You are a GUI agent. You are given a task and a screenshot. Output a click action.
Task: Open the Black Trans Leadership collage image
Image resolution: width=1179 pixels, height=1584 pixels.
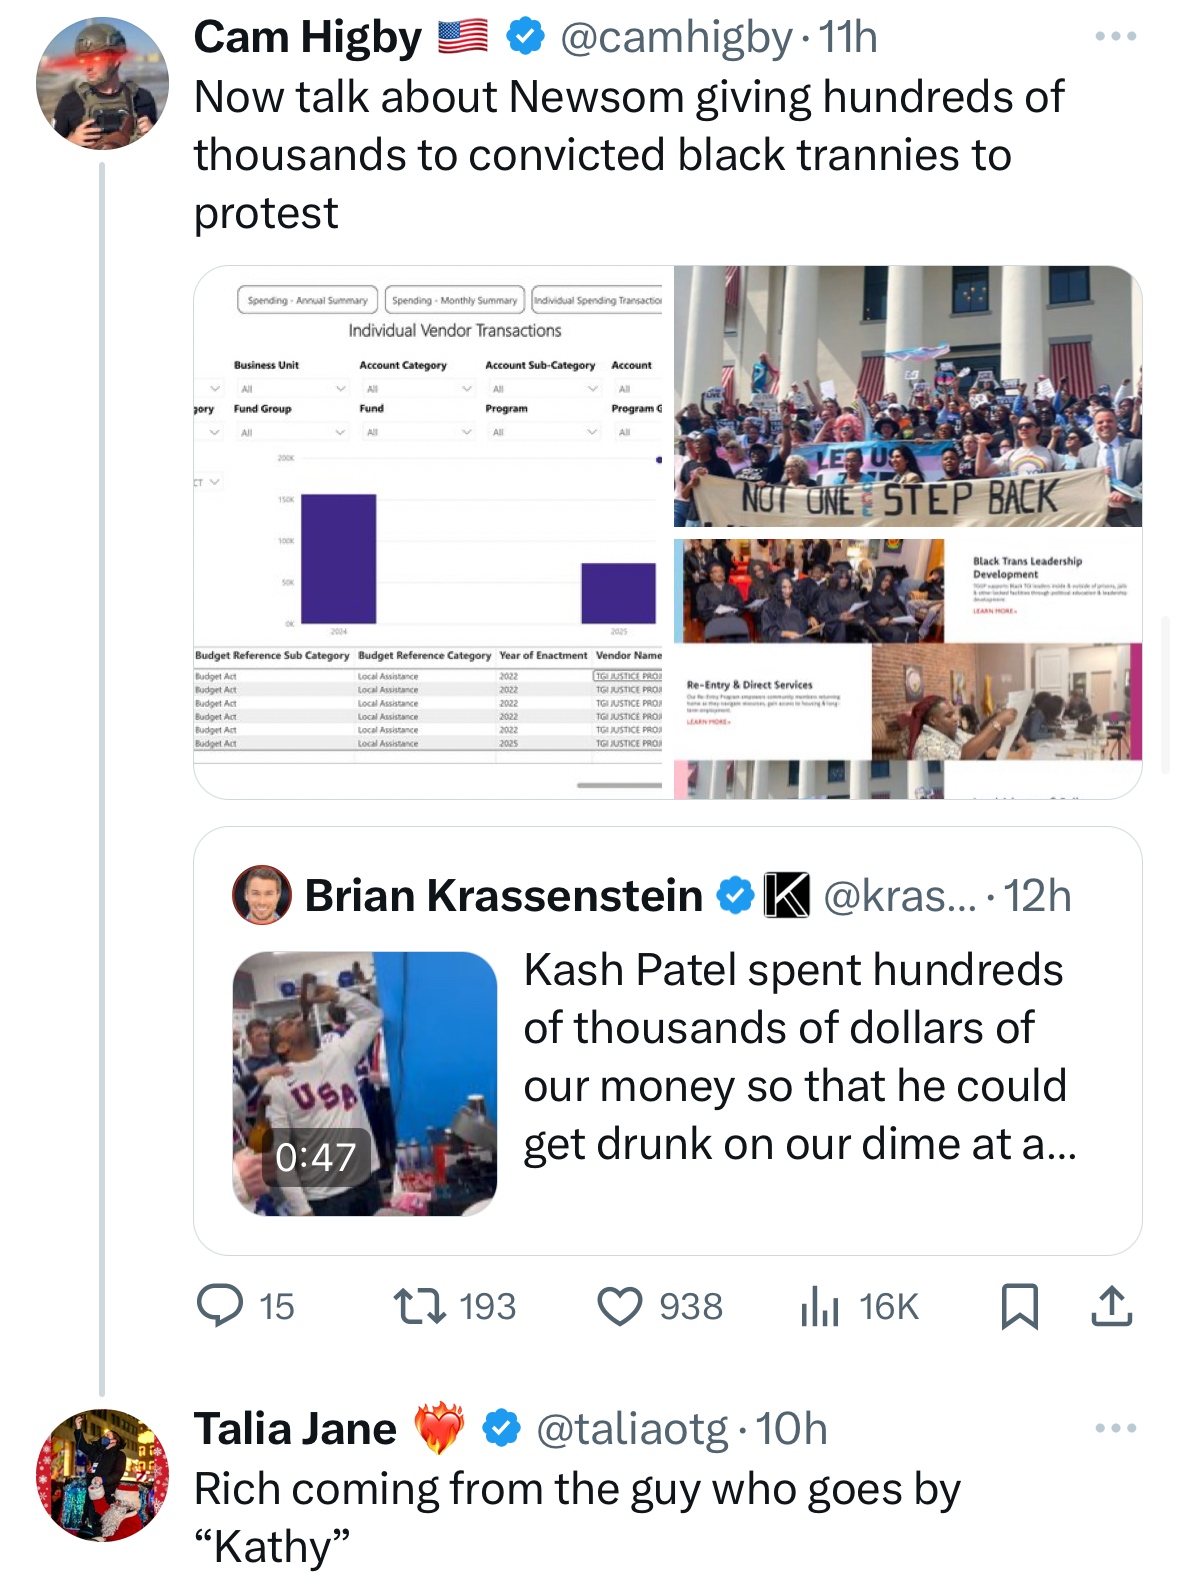click(x=908, y=665)
